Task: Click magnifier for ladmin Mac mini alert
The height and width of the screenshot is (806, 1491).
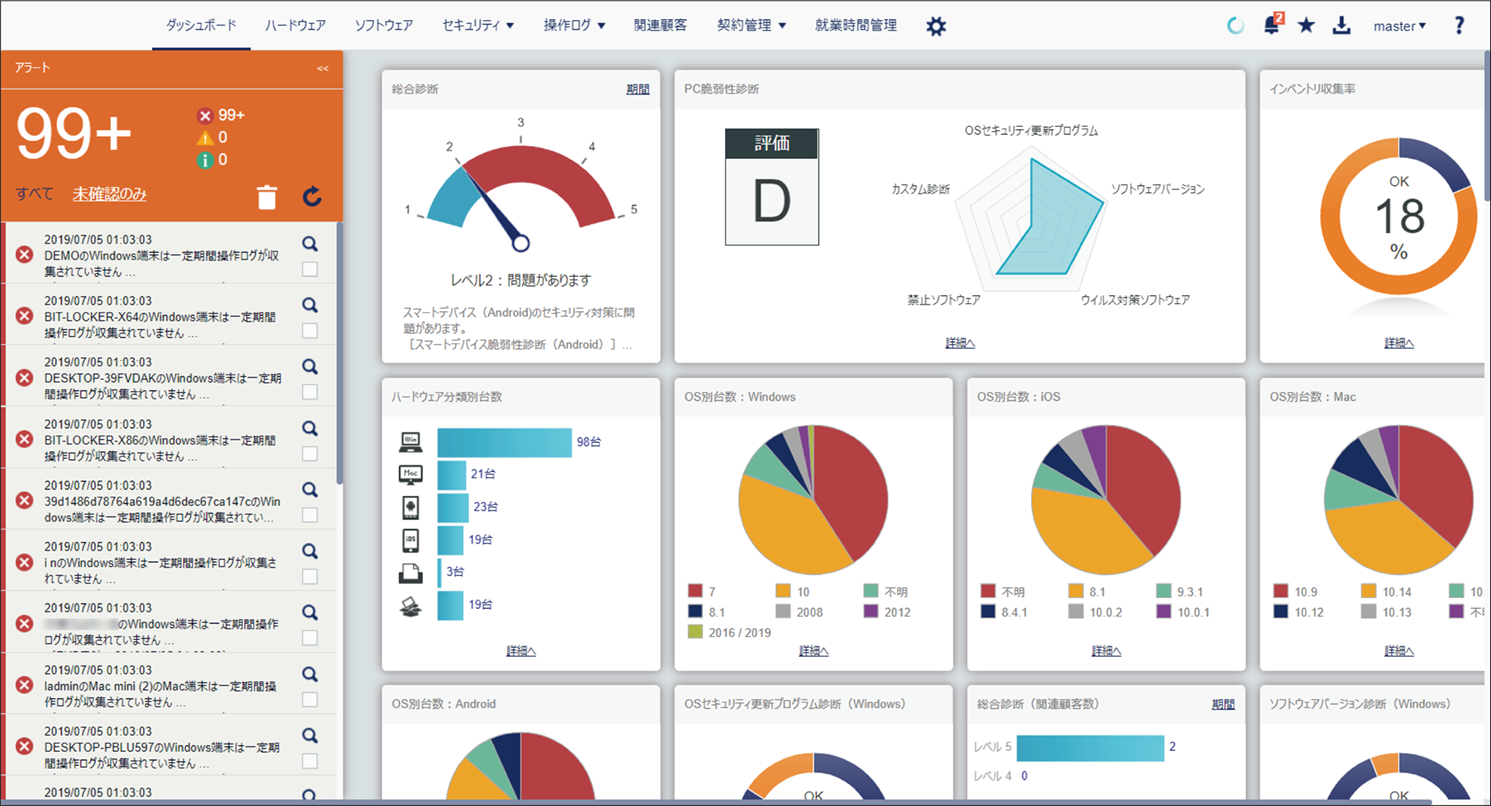Action: (310, 674)
